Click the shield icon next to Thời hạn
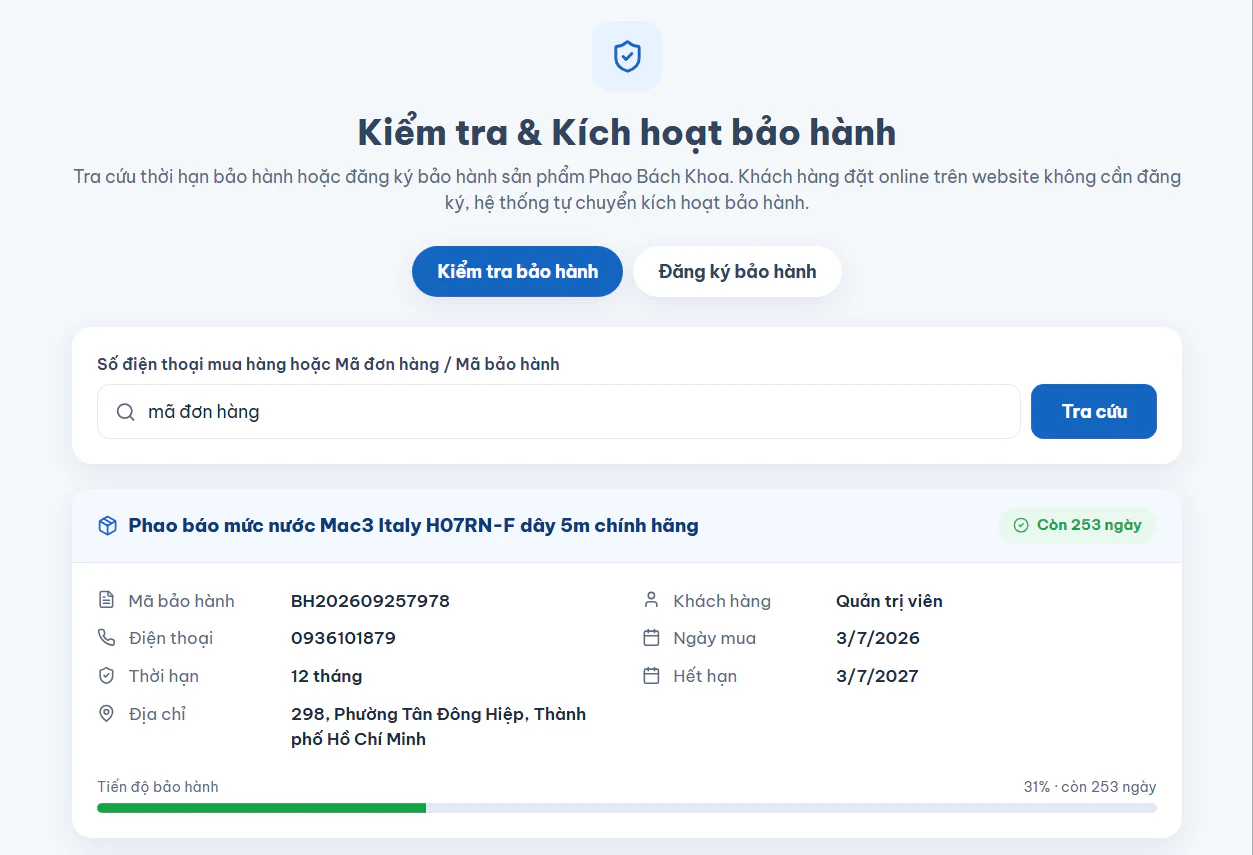The width and height of the screenshot is (1253, 855). 106,676
